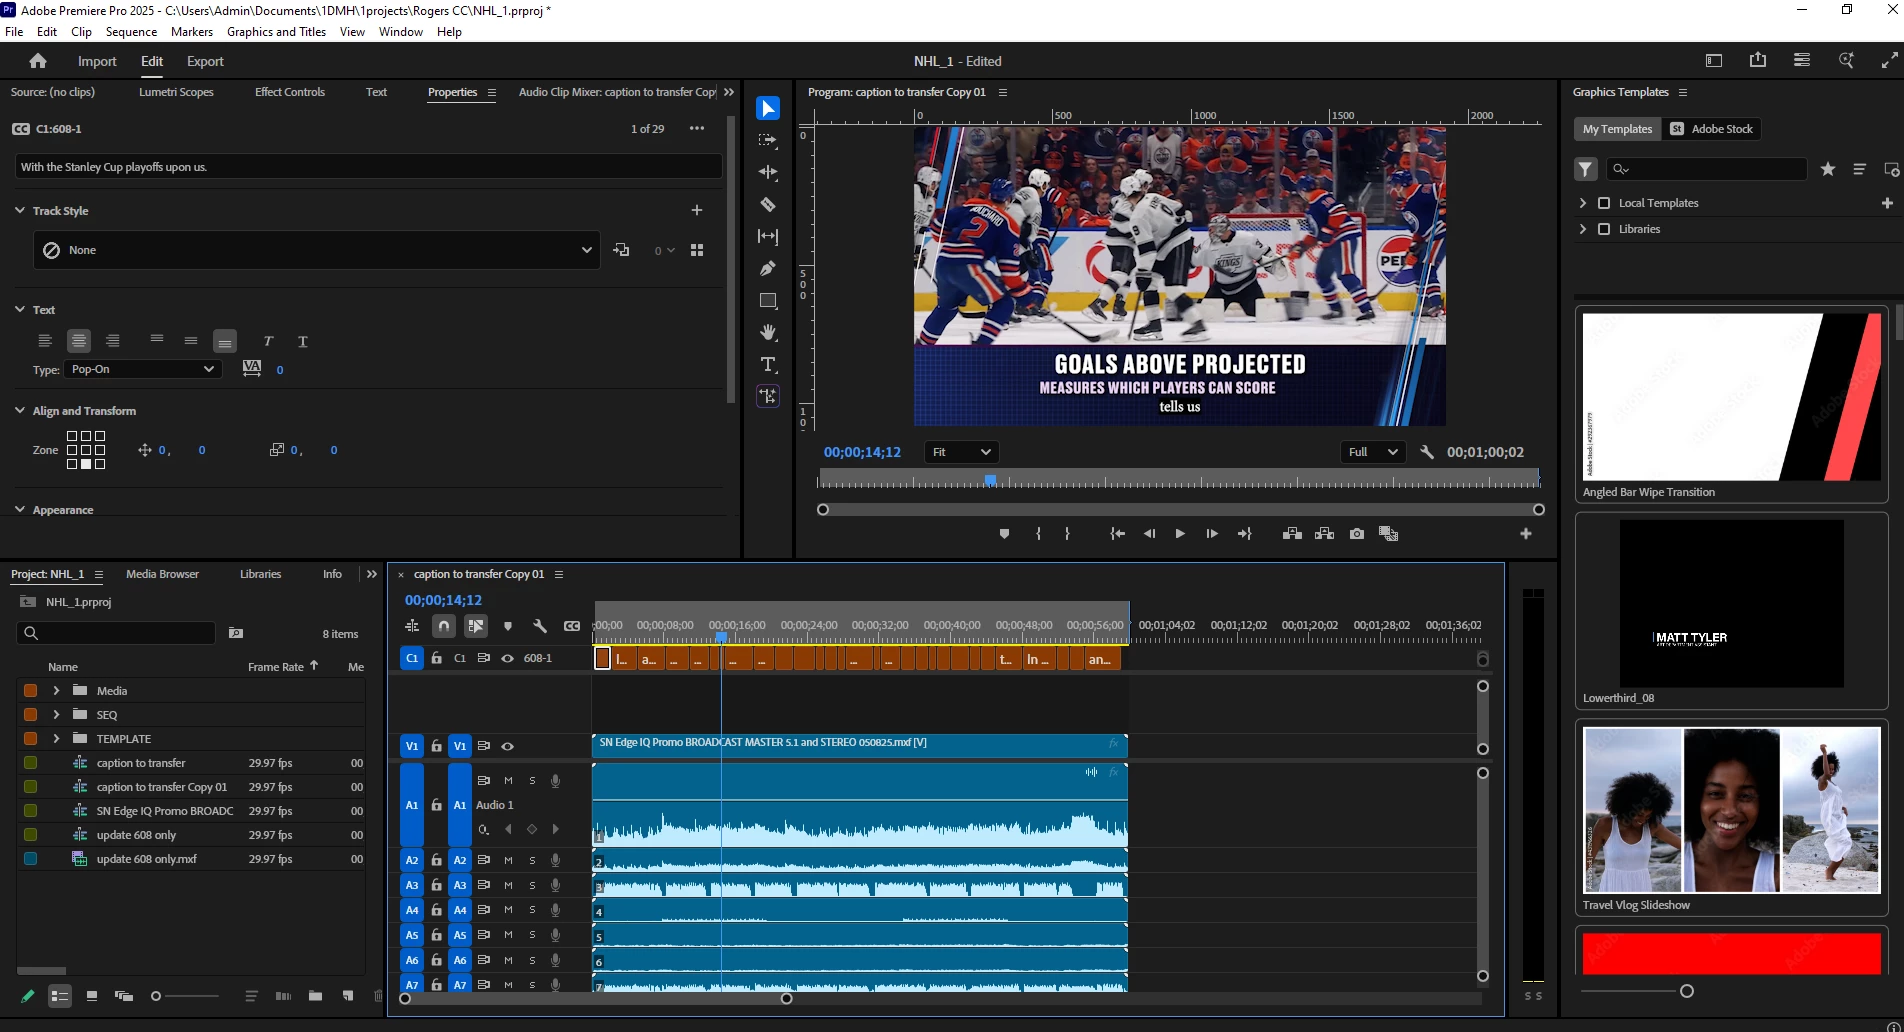Screen dimensions: 1904x1032
Task: Toggle V1 track output eye
Action: coord(507,746)
